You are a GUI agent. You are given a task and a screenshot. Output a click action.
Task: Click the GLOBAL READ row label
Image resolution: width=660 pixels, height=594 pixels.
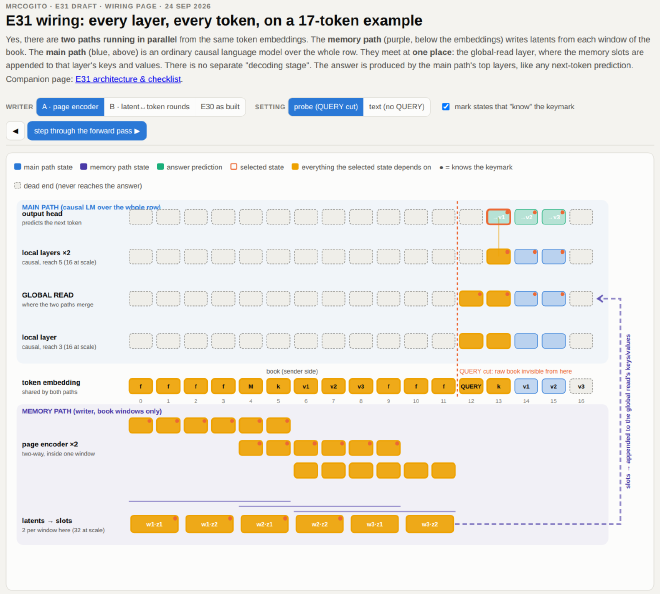(48, 295)
